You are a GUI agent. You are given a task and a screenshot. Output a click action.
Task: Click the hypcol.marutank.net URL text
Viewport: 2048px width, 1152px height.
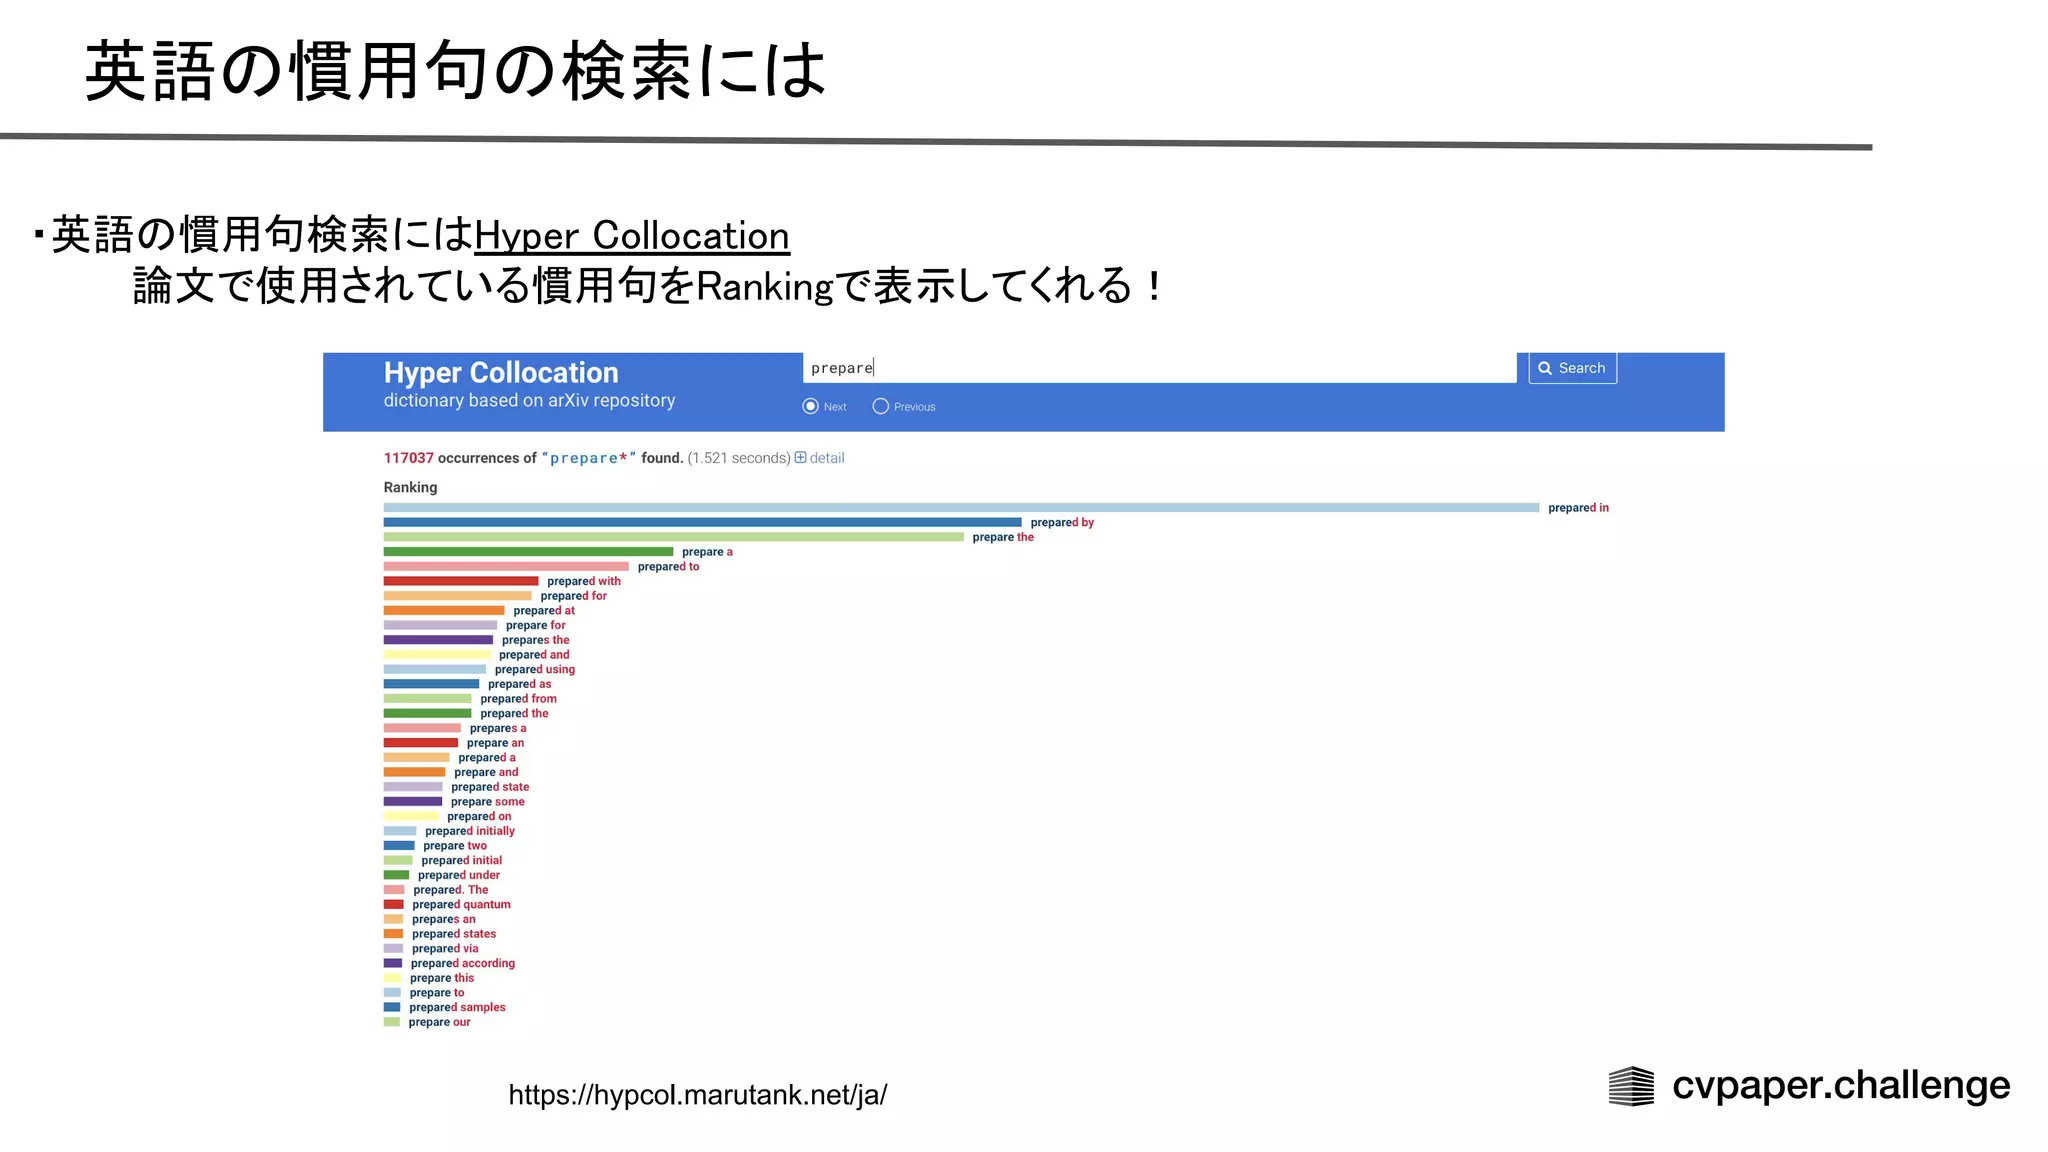[698, 1095]
